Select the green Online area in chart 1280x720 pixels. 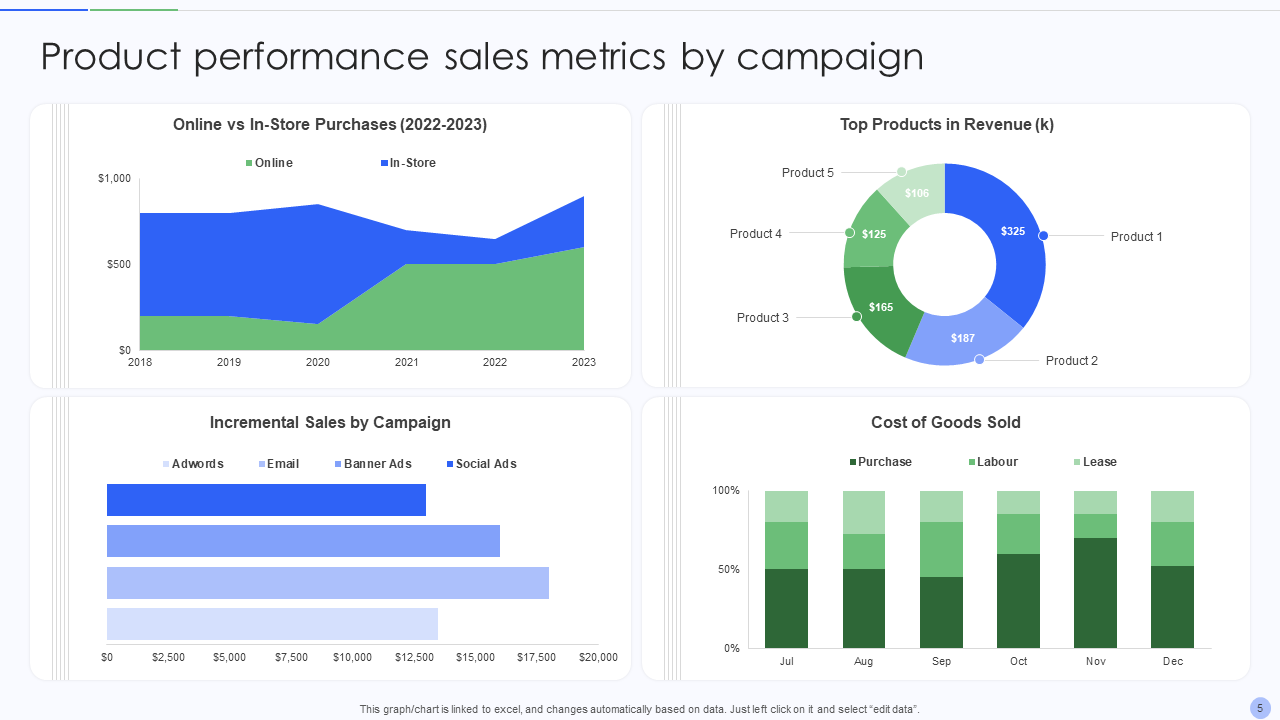[450, 310]
